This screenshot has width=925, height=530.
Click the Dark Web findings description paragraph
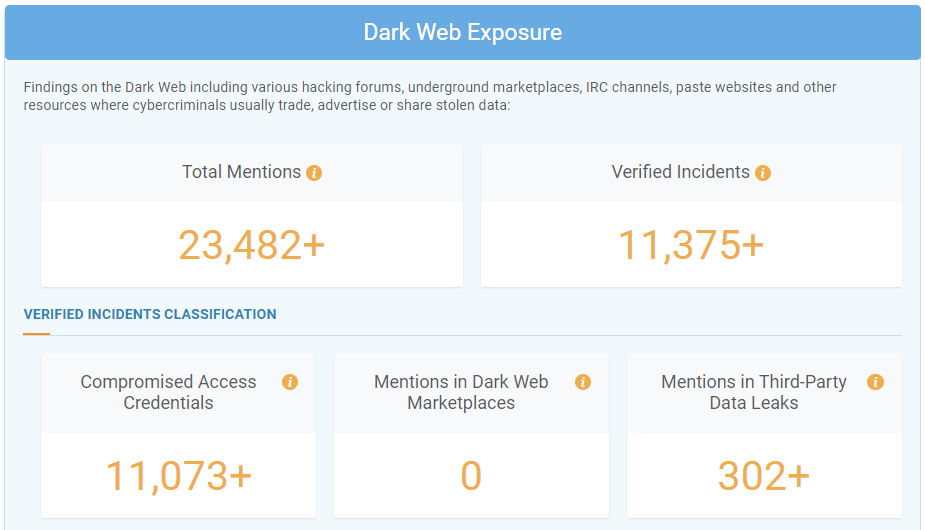click(x=430, y=96)
